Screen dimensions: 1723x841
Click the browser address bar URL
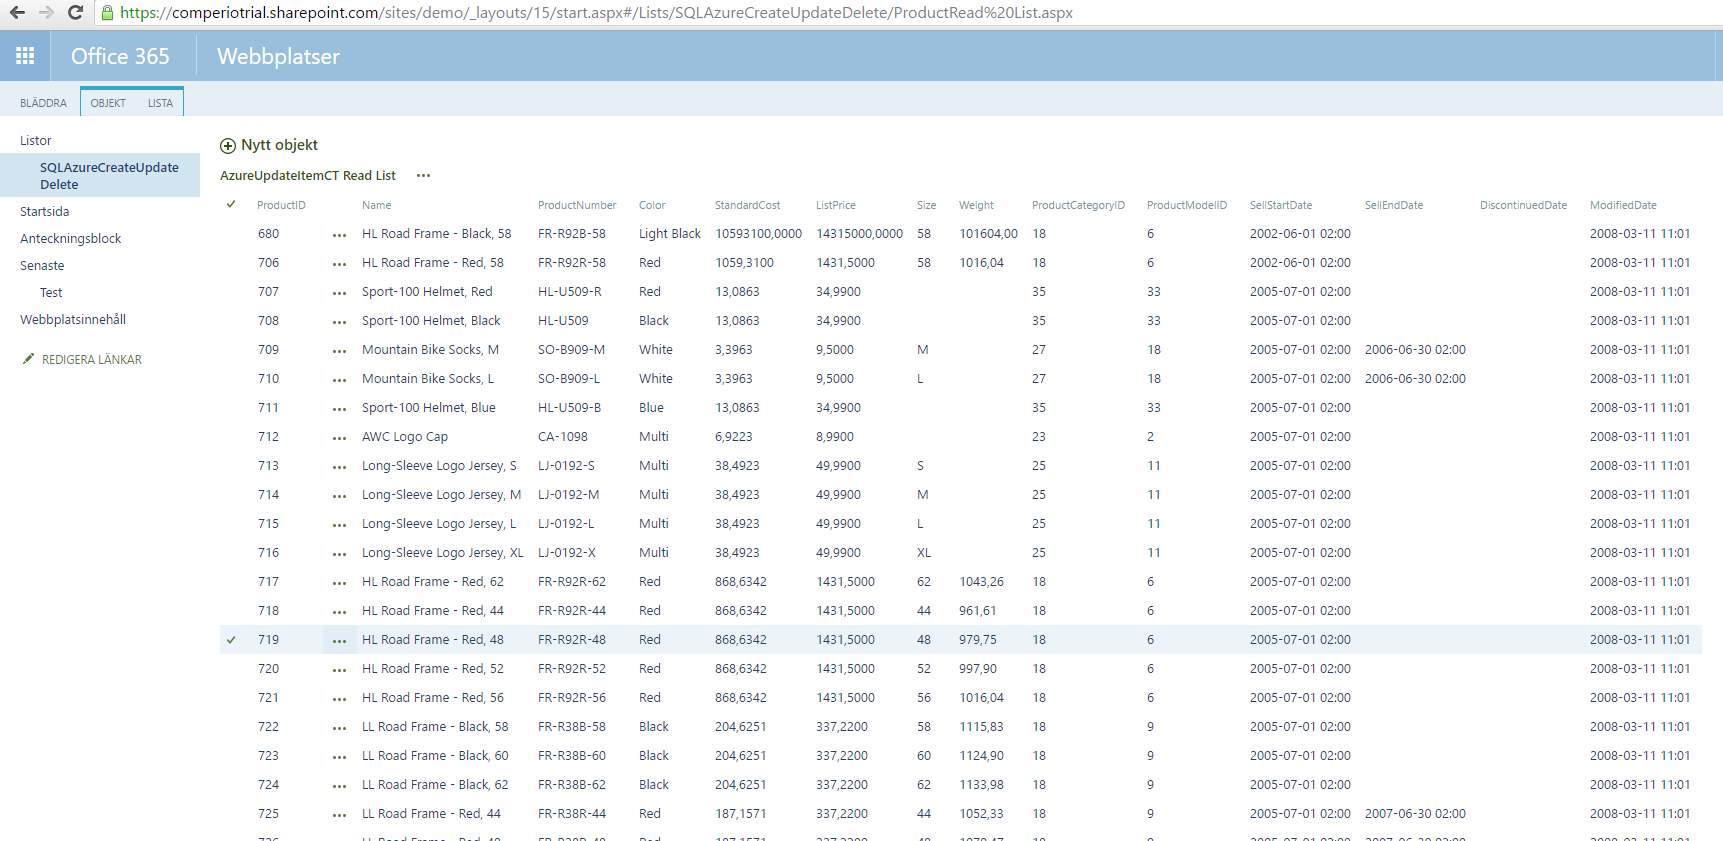[x=596, y=13]
